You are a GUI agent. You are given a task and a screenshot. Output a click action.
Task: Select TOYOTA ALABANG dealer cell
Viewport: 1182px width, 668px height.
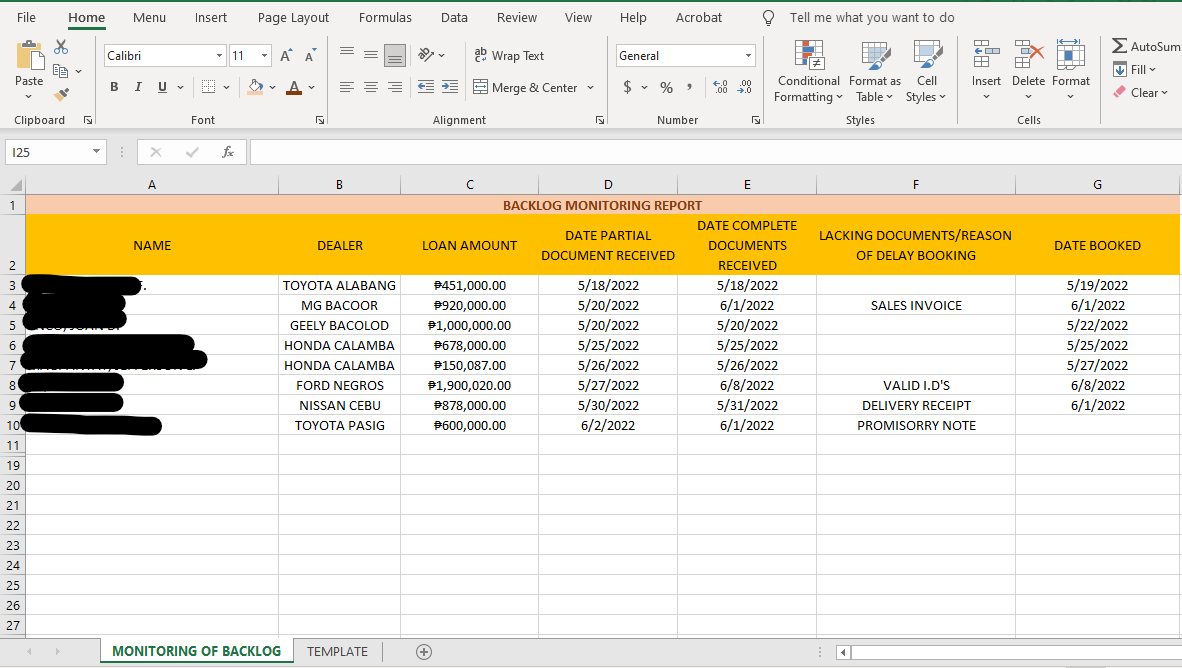(x=339, y=285)
